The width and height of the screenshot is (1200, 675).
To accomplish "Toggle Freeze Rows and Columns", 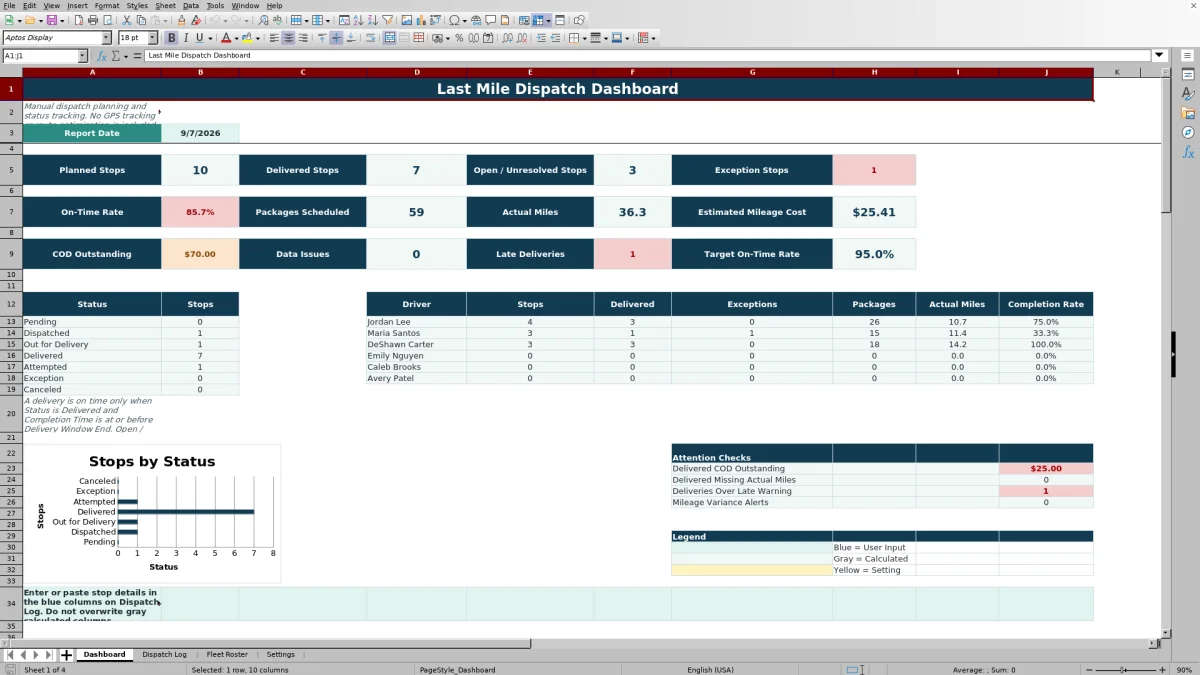I will [537, 20].
